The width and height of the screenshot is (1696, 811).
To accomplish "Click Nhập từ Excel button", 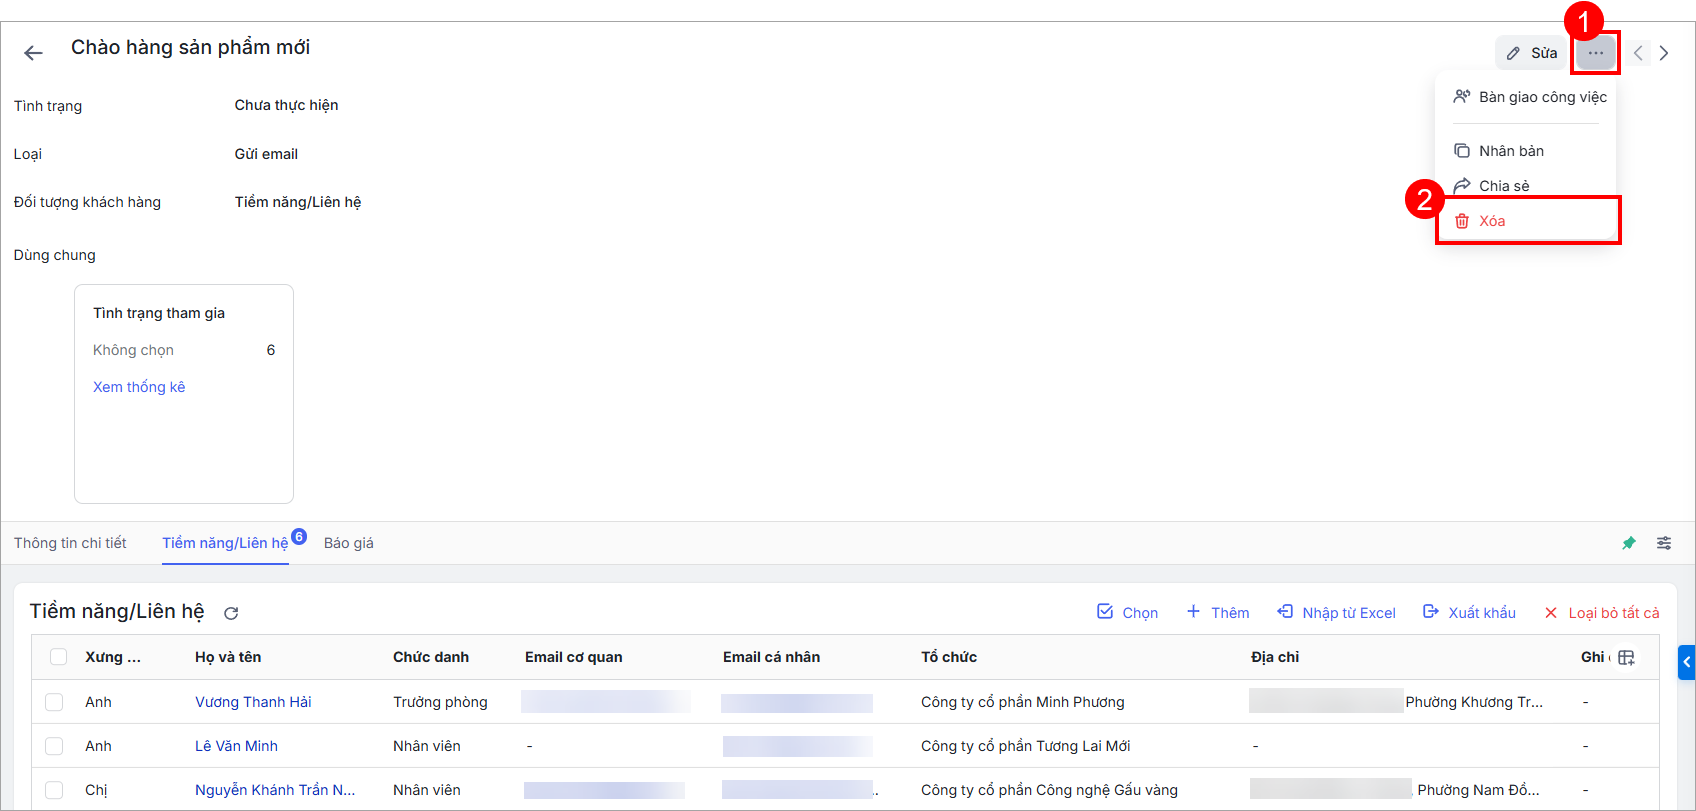I will pyautogui.click(x=1336, y=612).
